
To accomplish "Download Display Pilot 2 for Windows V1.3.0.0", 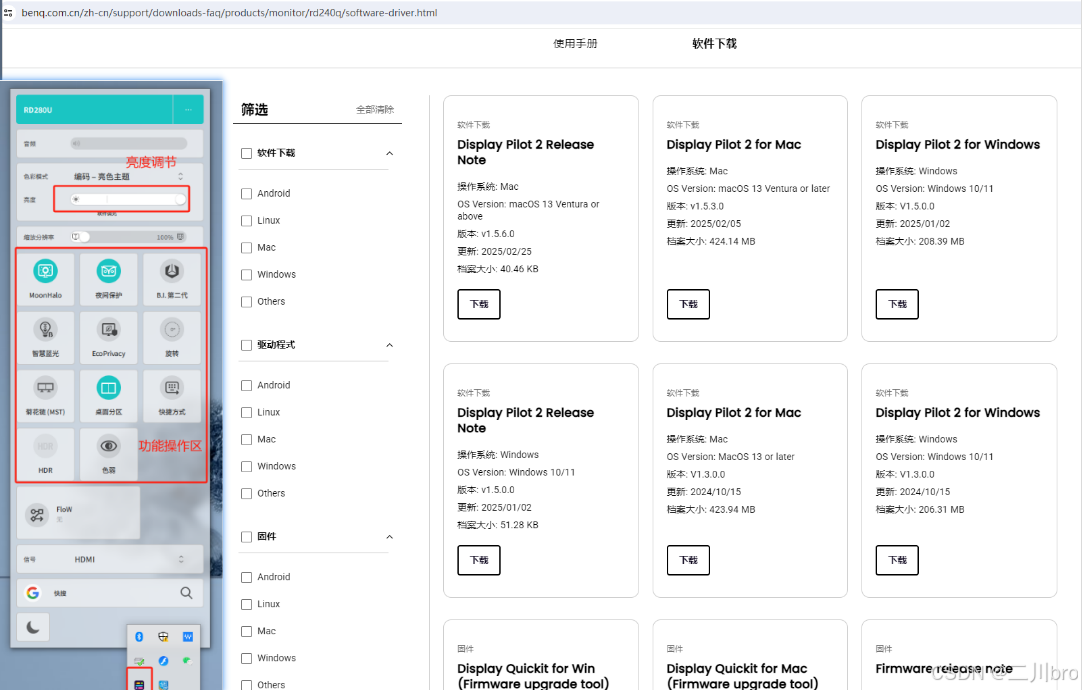I will click(897, 560).
